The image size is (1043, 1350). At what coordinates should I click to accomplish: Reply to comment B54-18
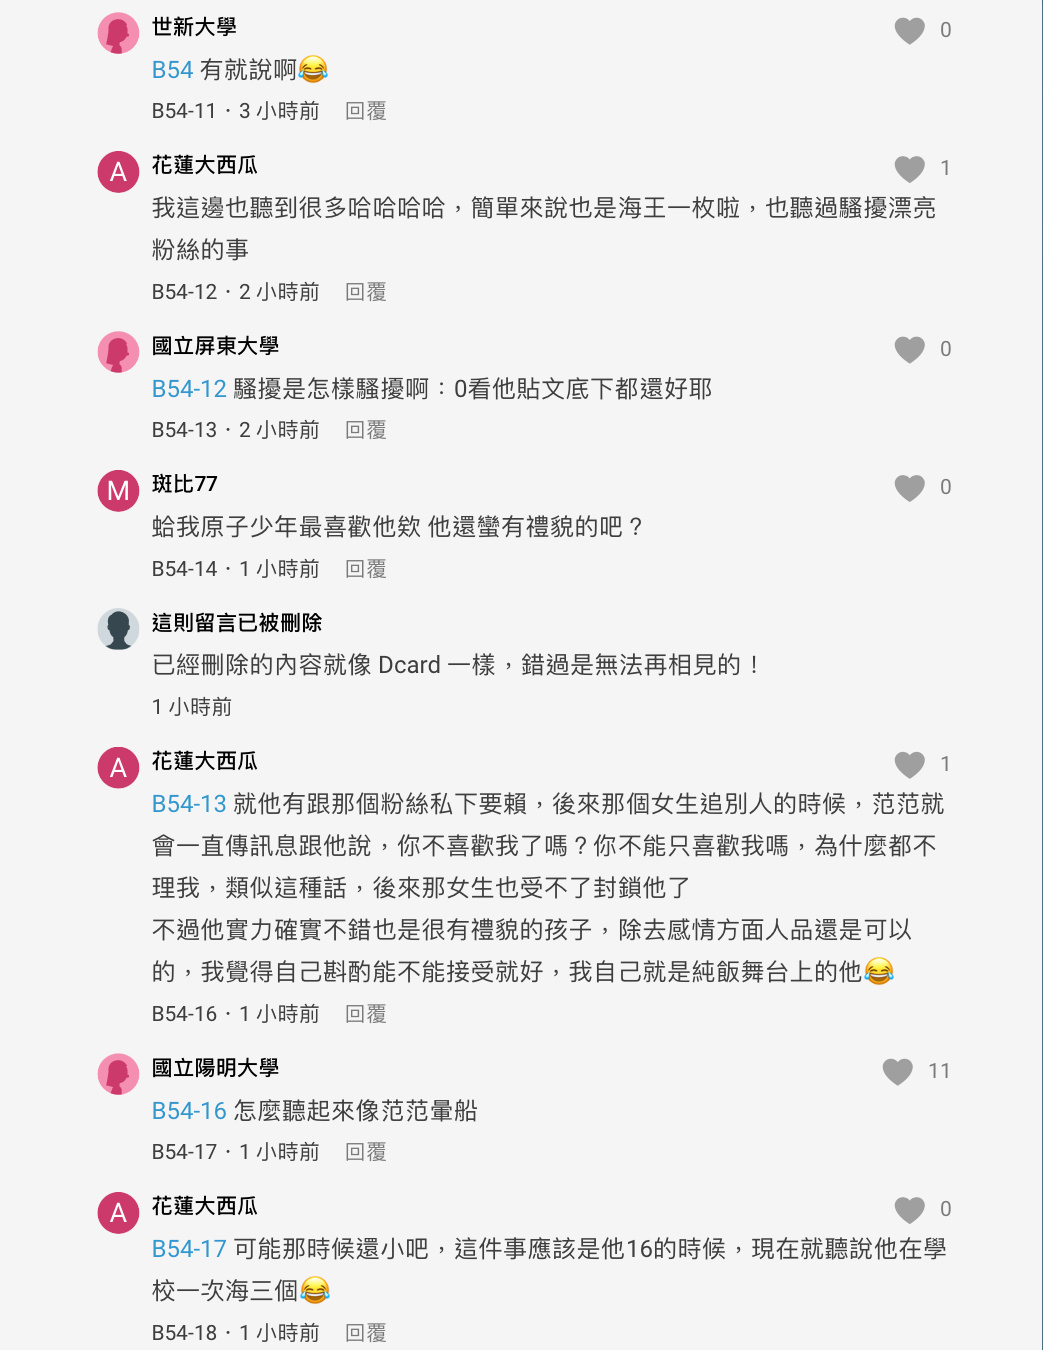(366, 1333)
